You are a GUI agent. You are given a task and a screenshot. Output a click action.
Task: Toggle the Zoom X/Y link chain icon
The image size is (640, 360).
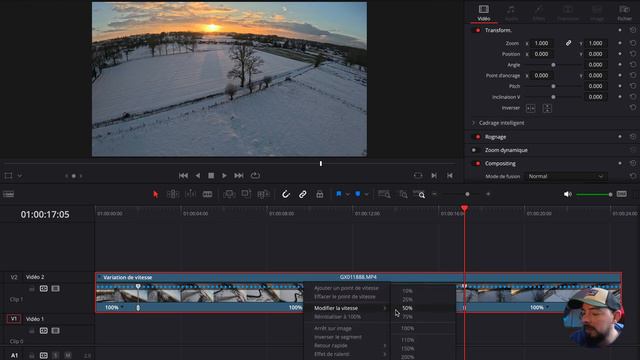pyautogui.click(x=568, y=43)
